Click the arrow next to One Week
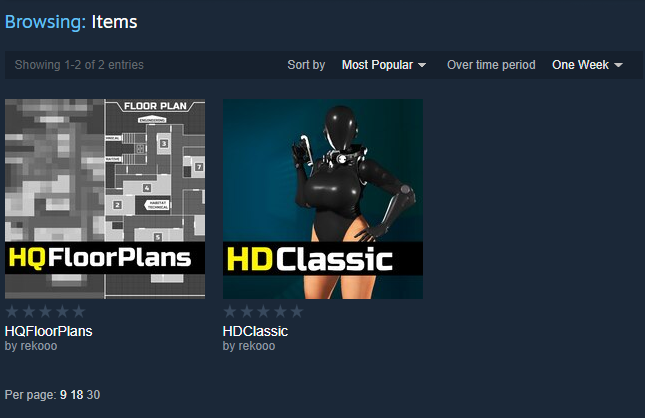The height and width of the screenshot is (418, 645). 618,65
